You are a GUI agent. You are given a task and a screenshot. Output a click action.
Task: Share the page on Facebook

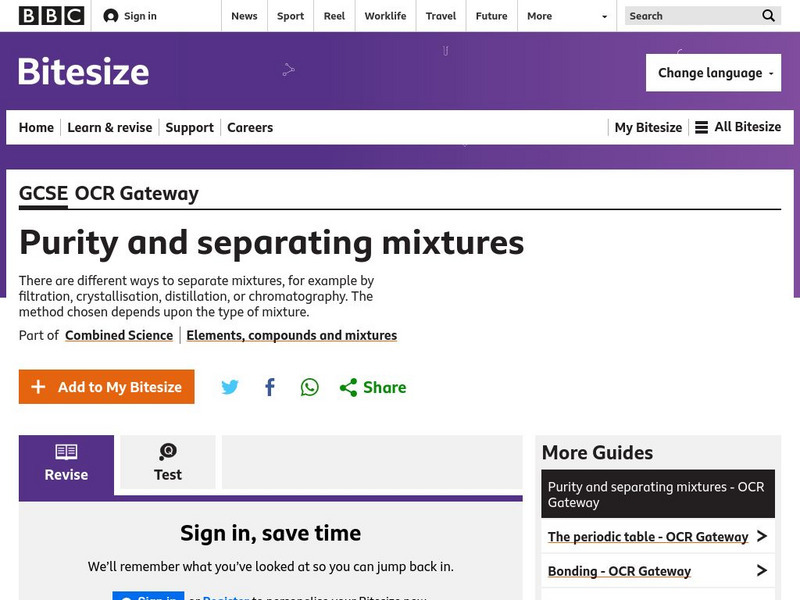point(269,387)
